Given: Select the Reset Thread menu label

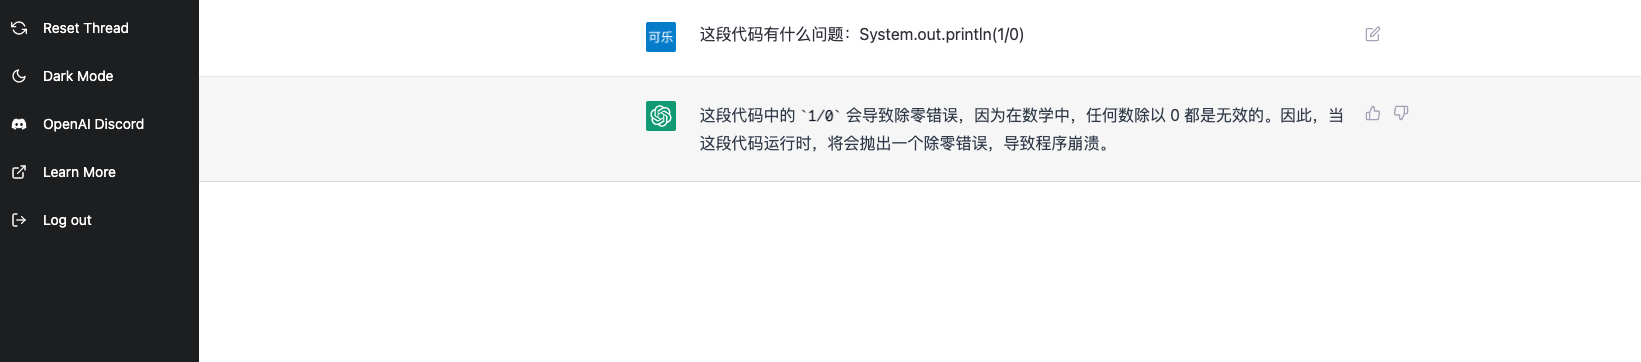Looking at the screenshot, I should click(86, 28).
